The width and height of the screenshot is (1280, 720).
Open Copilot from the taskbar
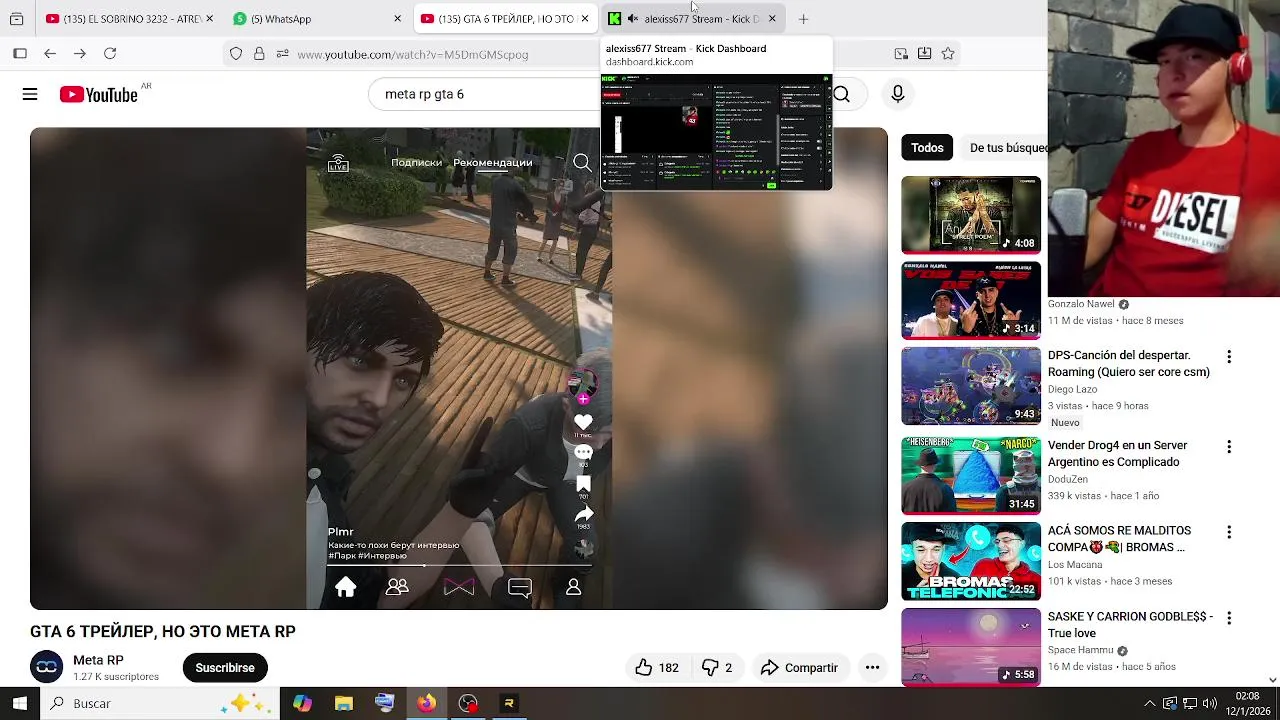(x=302, y=703)
